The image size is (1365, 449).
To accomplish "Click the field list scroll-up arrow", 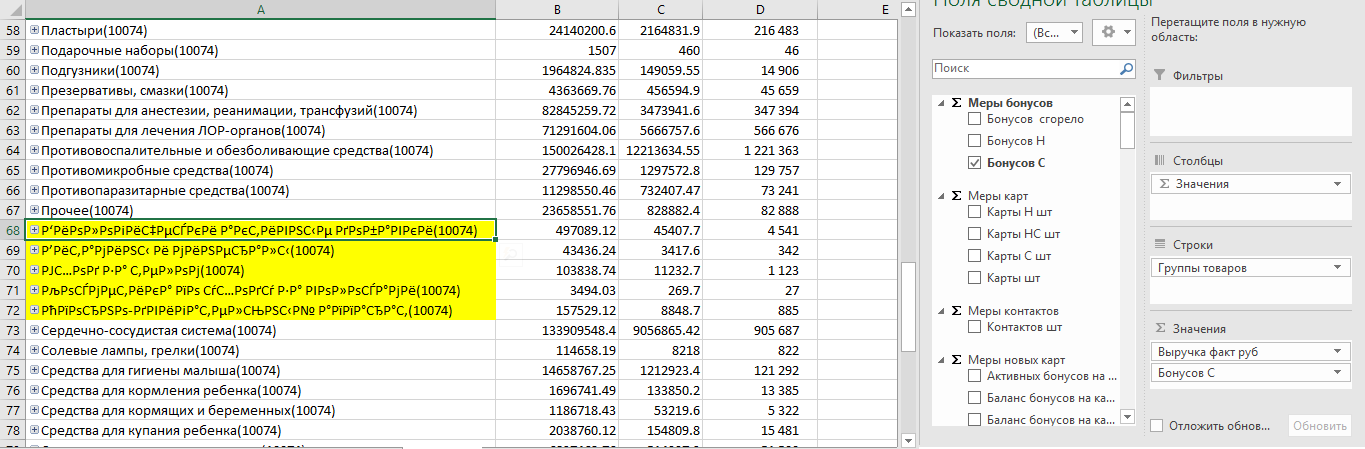I will [x=1128, y=103].
